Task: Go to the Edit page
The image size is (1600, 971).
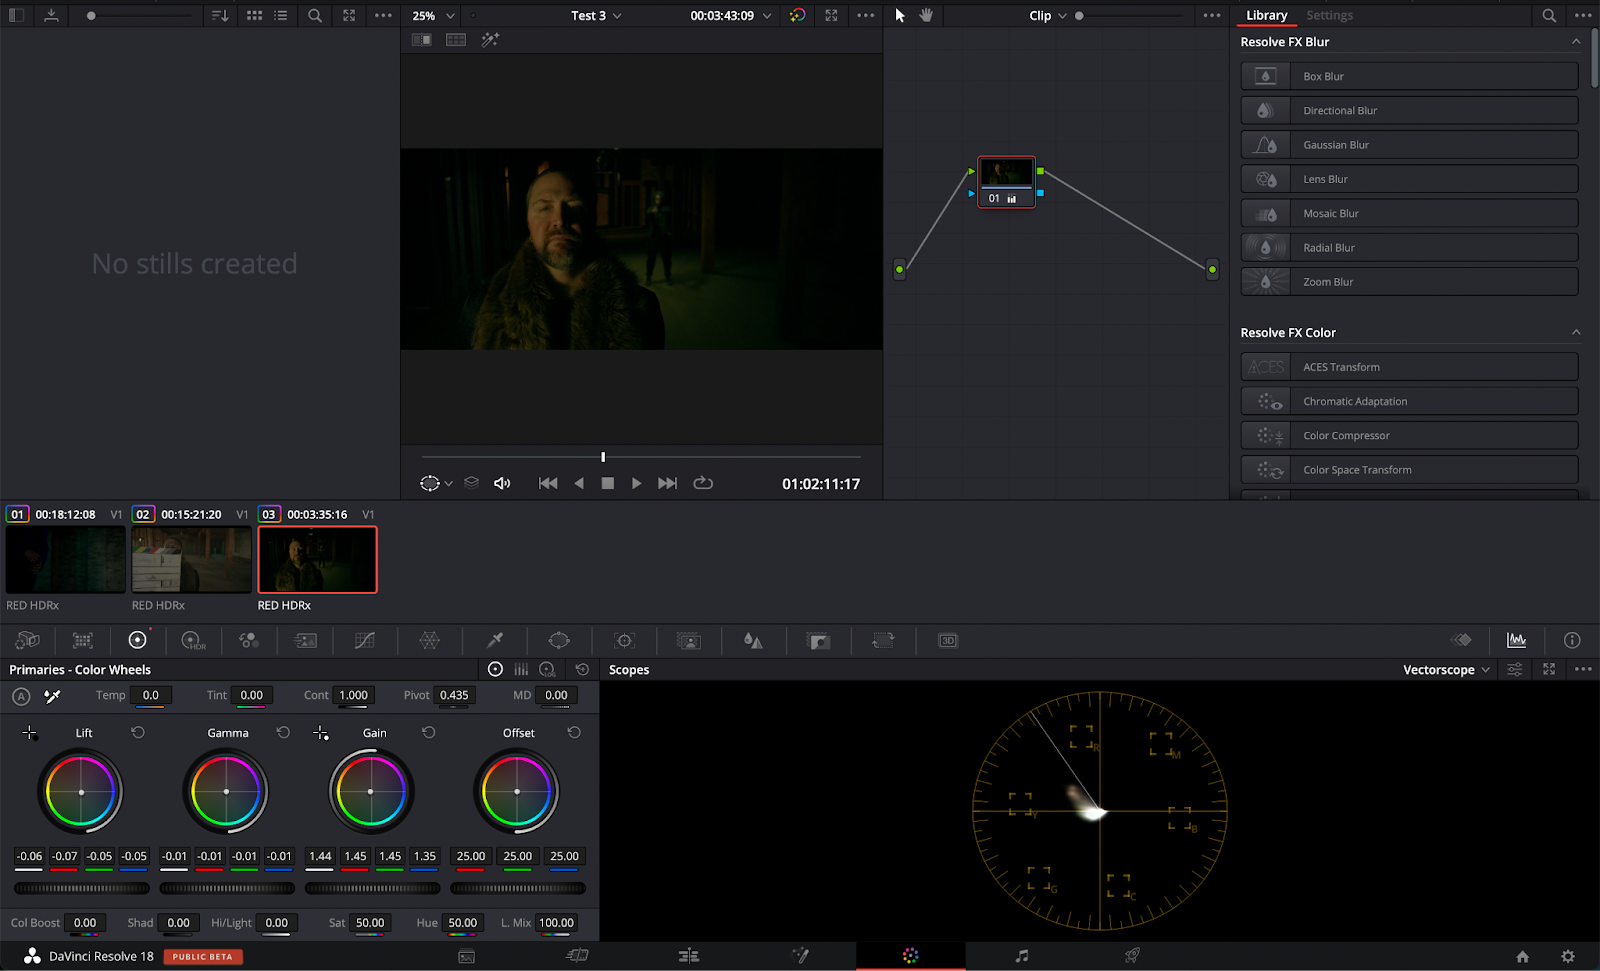Action: (688, 956)
